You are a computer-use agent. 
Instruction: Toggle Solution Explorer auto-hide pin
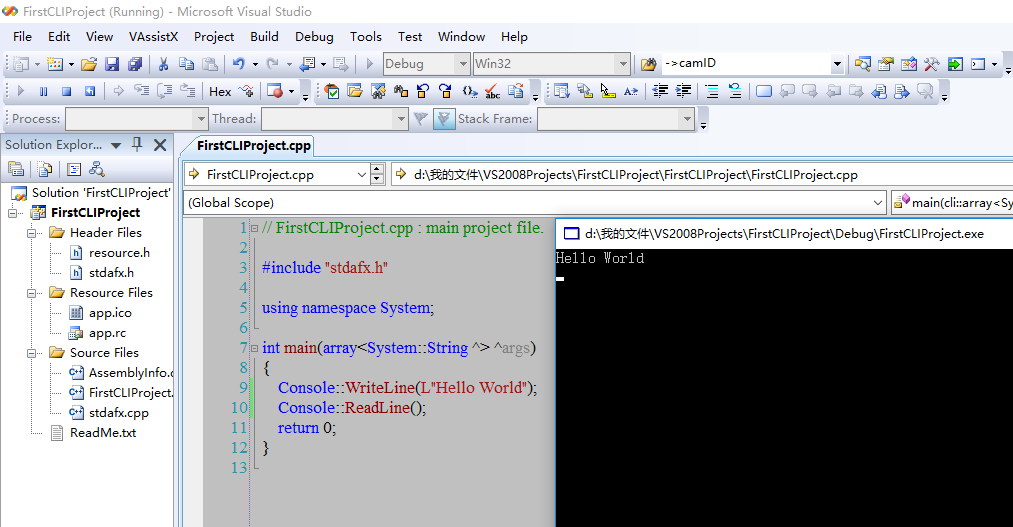coord(137,145)
